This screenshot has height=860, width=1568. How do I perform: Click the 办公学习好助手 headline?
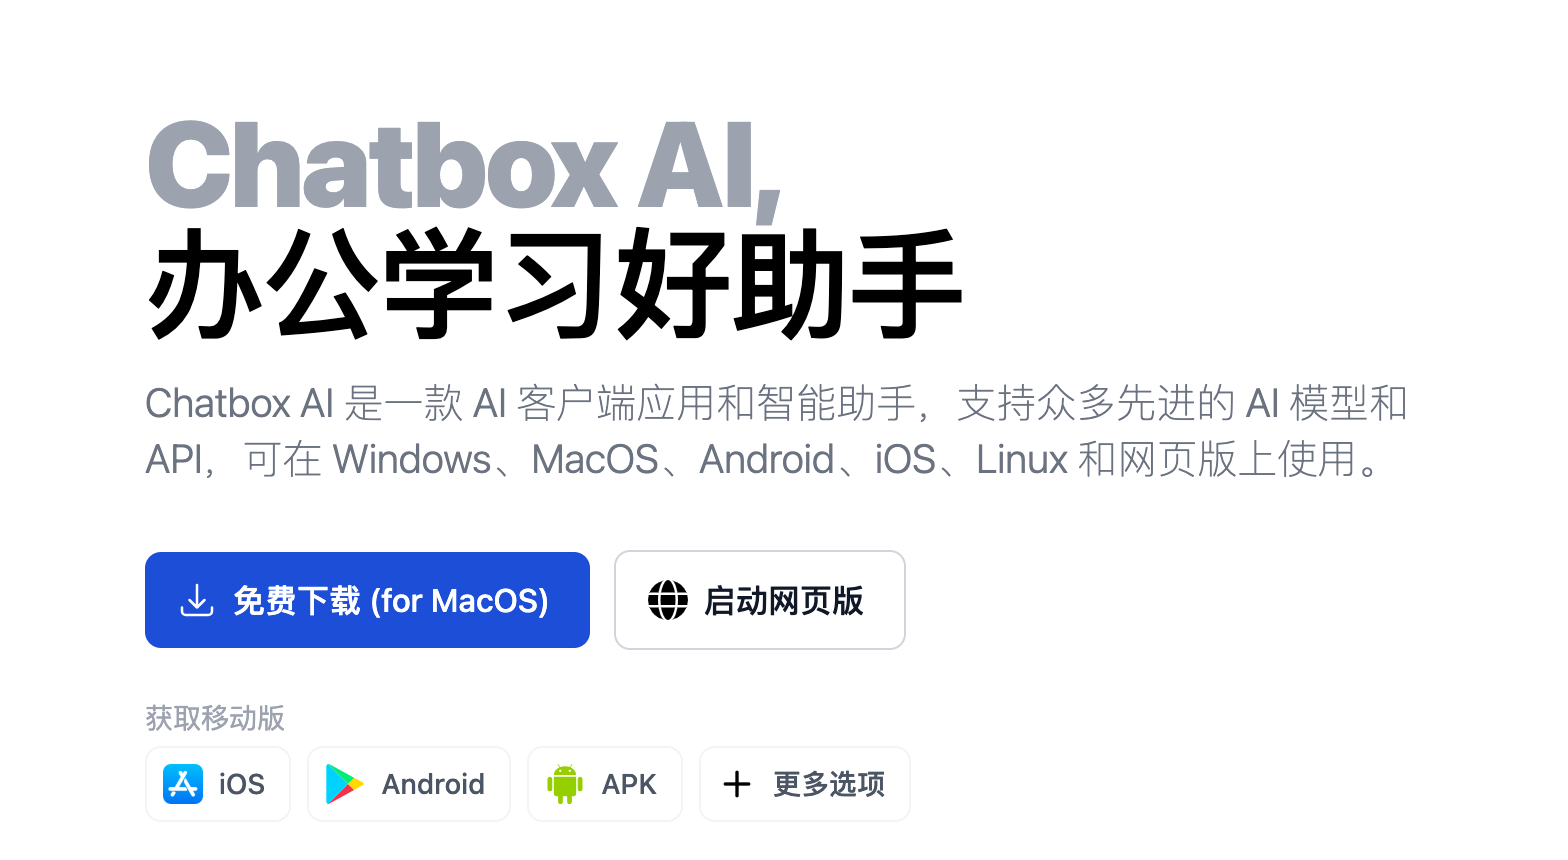555,285
